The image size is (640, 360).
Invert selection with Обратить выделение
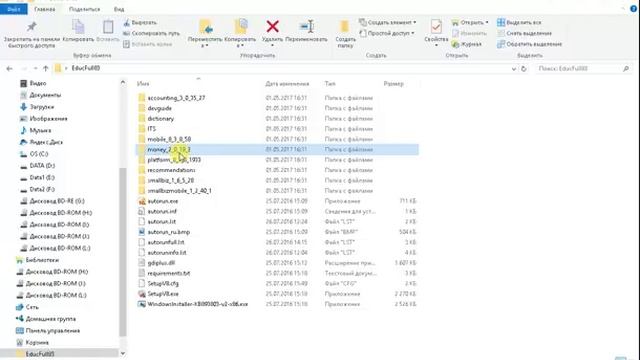pos(529,44)
